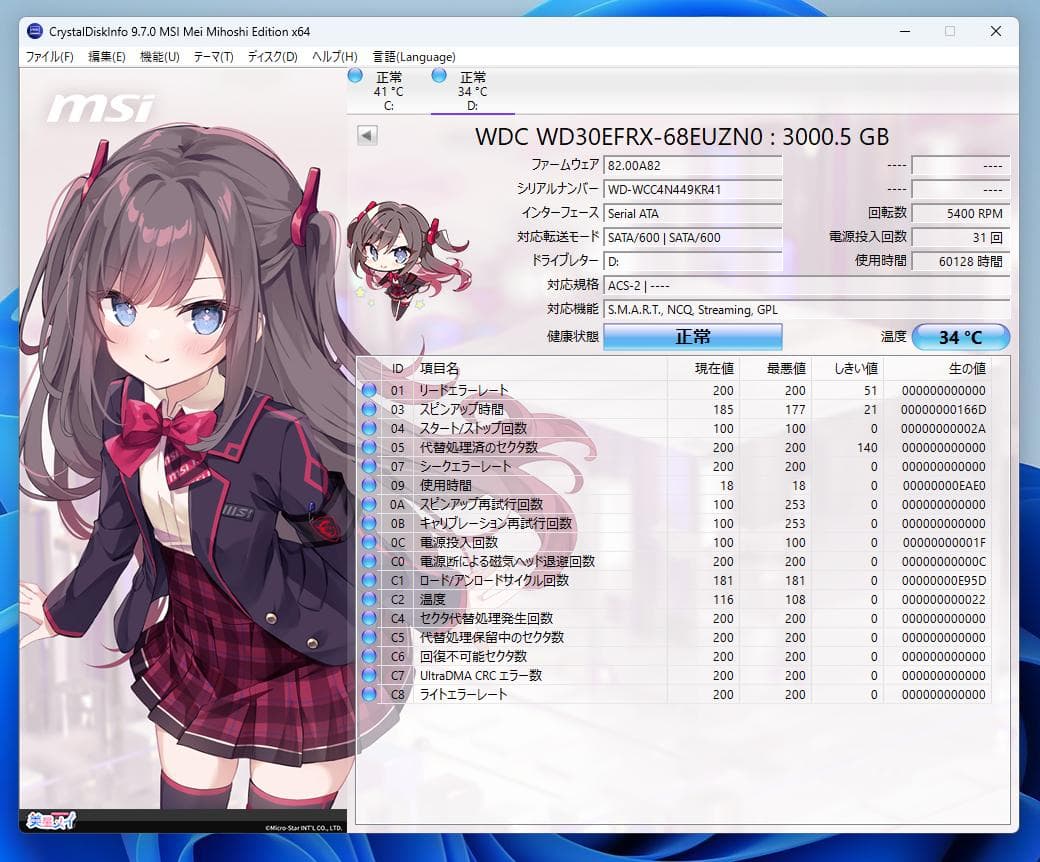1040x862 pixels.
Task: Close the CrystalDiskInfo window
Action: [x=996, y=31]
